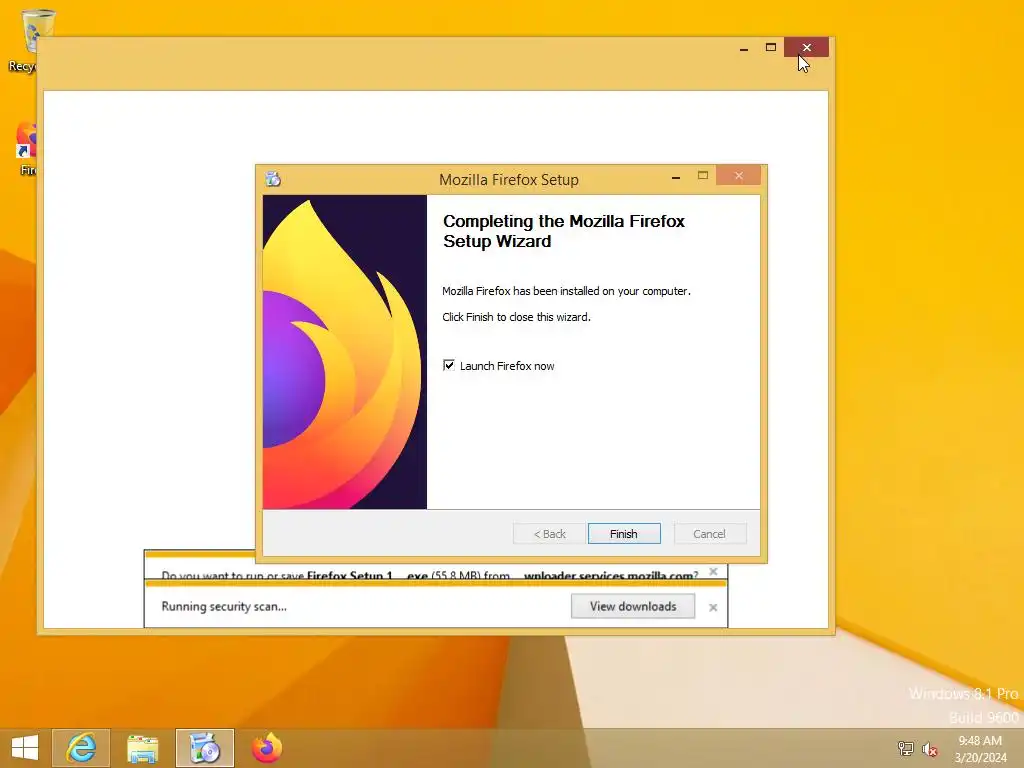1024x768 pixels.
Task: Click the muted volume tray icon
Action: pos(929,749)
